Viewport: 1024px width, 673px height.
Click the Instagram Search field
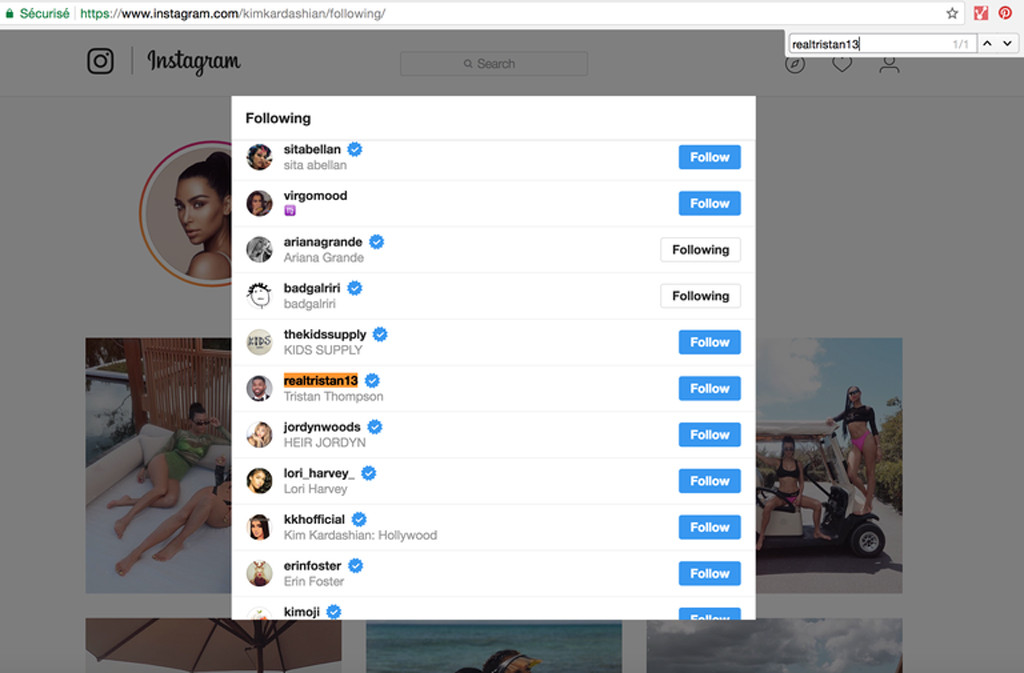click(x=494, y=64)
